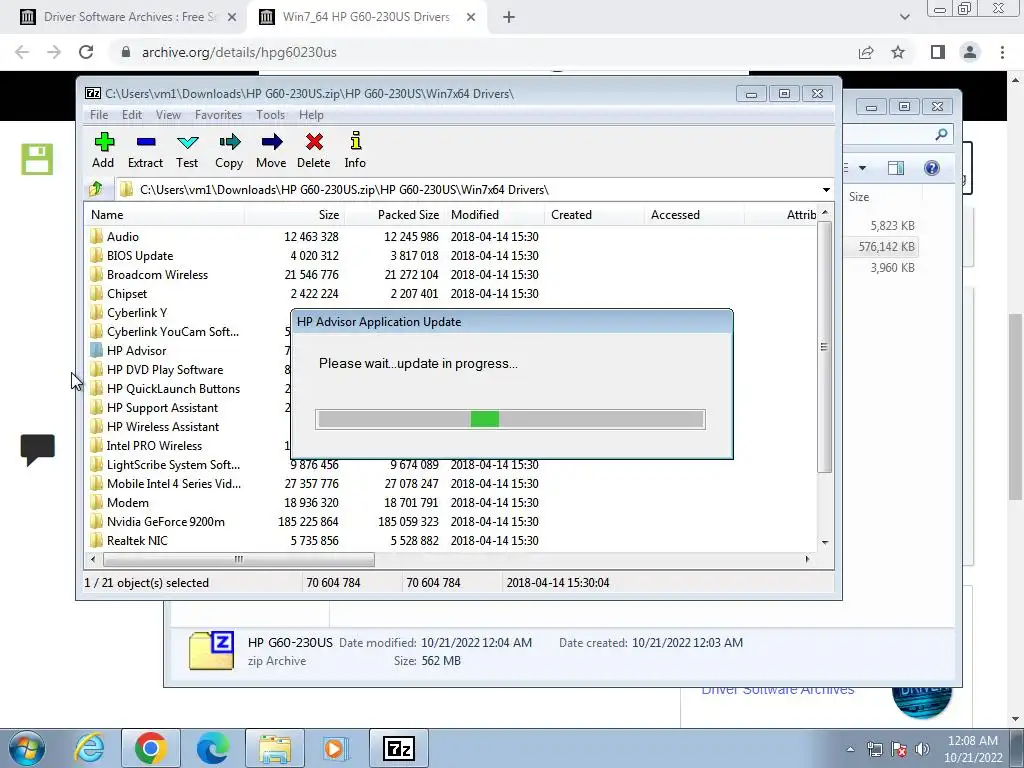Open File Explorer taskbar button
This screenshot has width=1024, height=768.
pos(275,748)
